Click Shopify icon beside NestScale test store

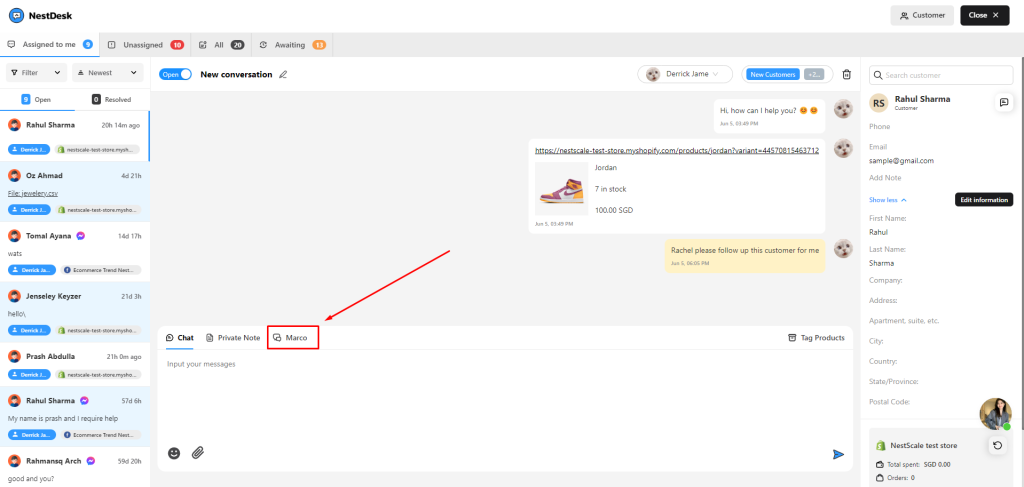(x=880, y=445)
